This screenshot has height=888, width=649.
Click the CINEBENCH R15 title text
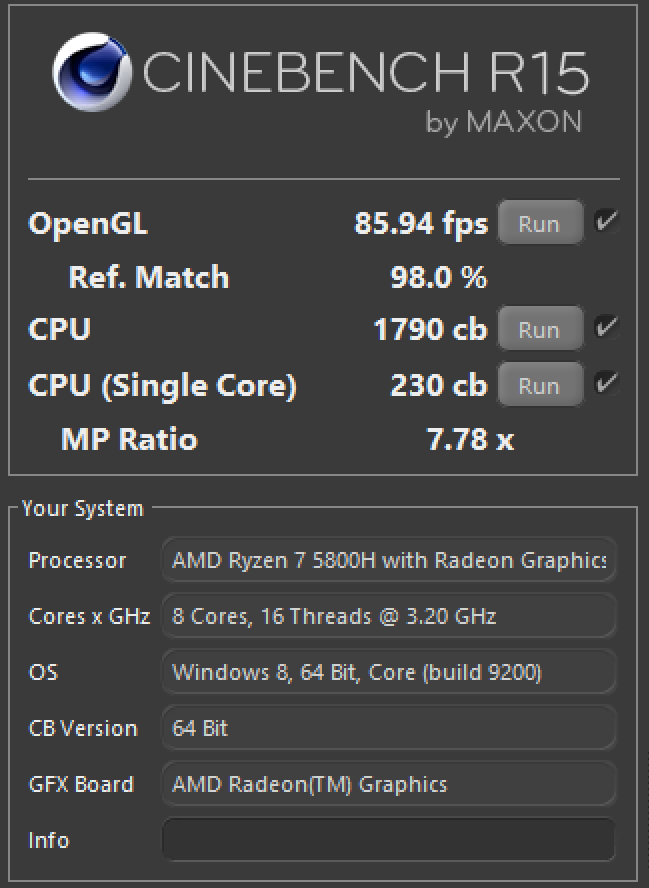pyautogui.click(x=365, y=72)
